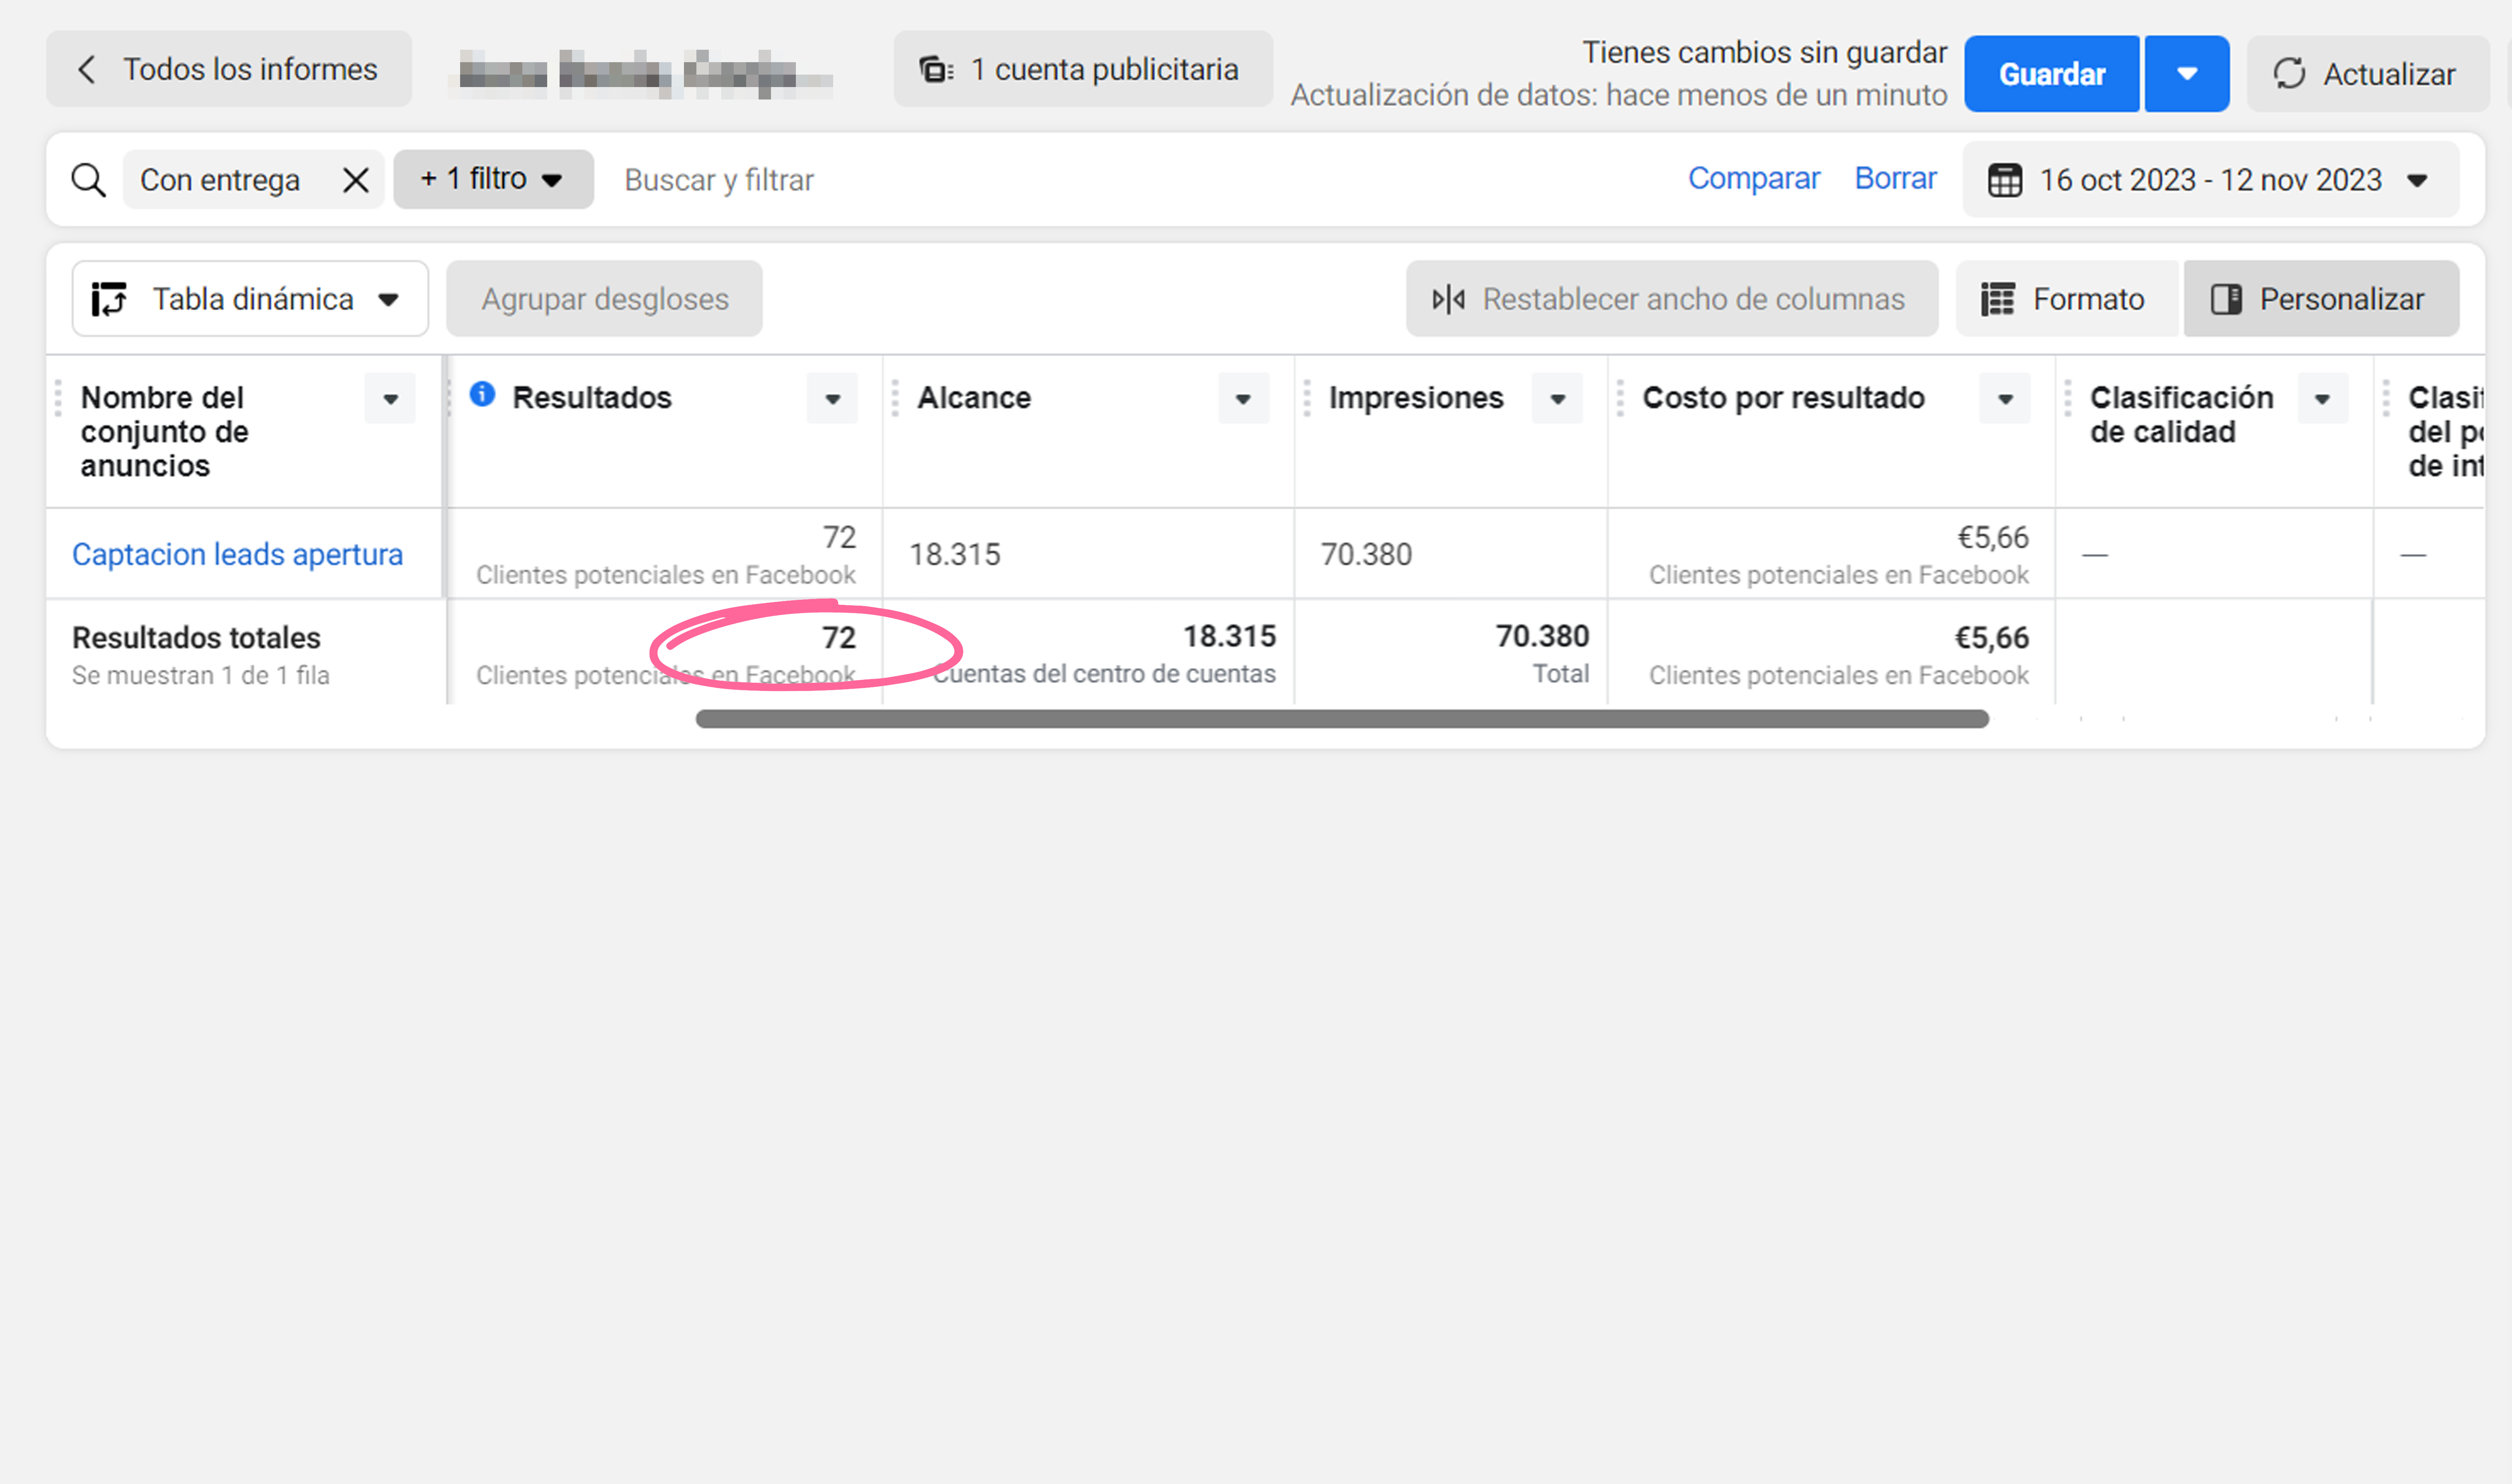Expand the Guardar options arrow
Viewport: 2512px width, 1484px height.
click(x=2187, y=74)
